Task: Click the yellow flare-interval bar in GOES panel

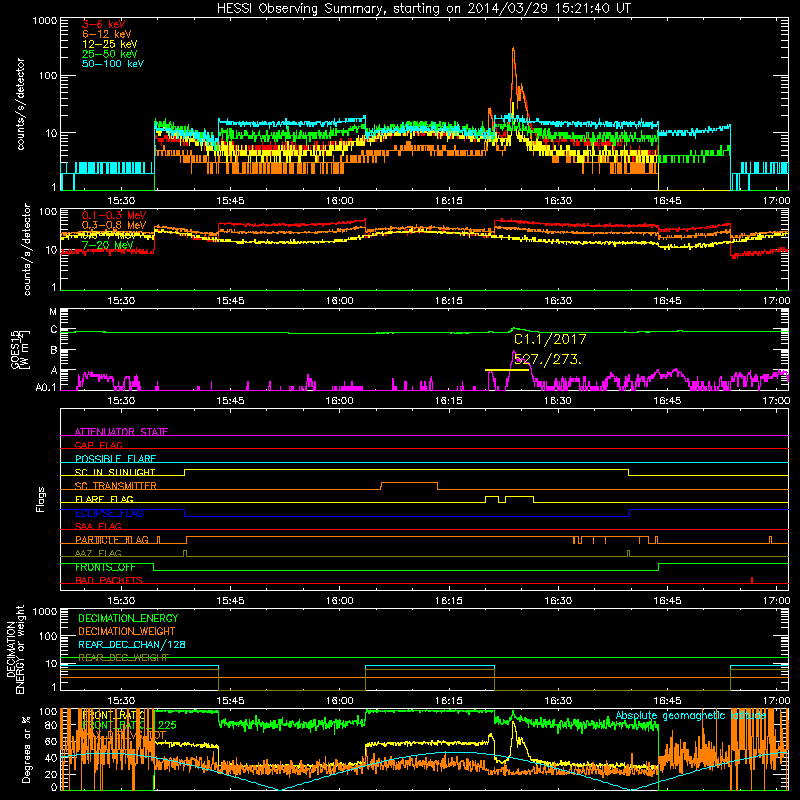Action: click(x=506, y=369)
